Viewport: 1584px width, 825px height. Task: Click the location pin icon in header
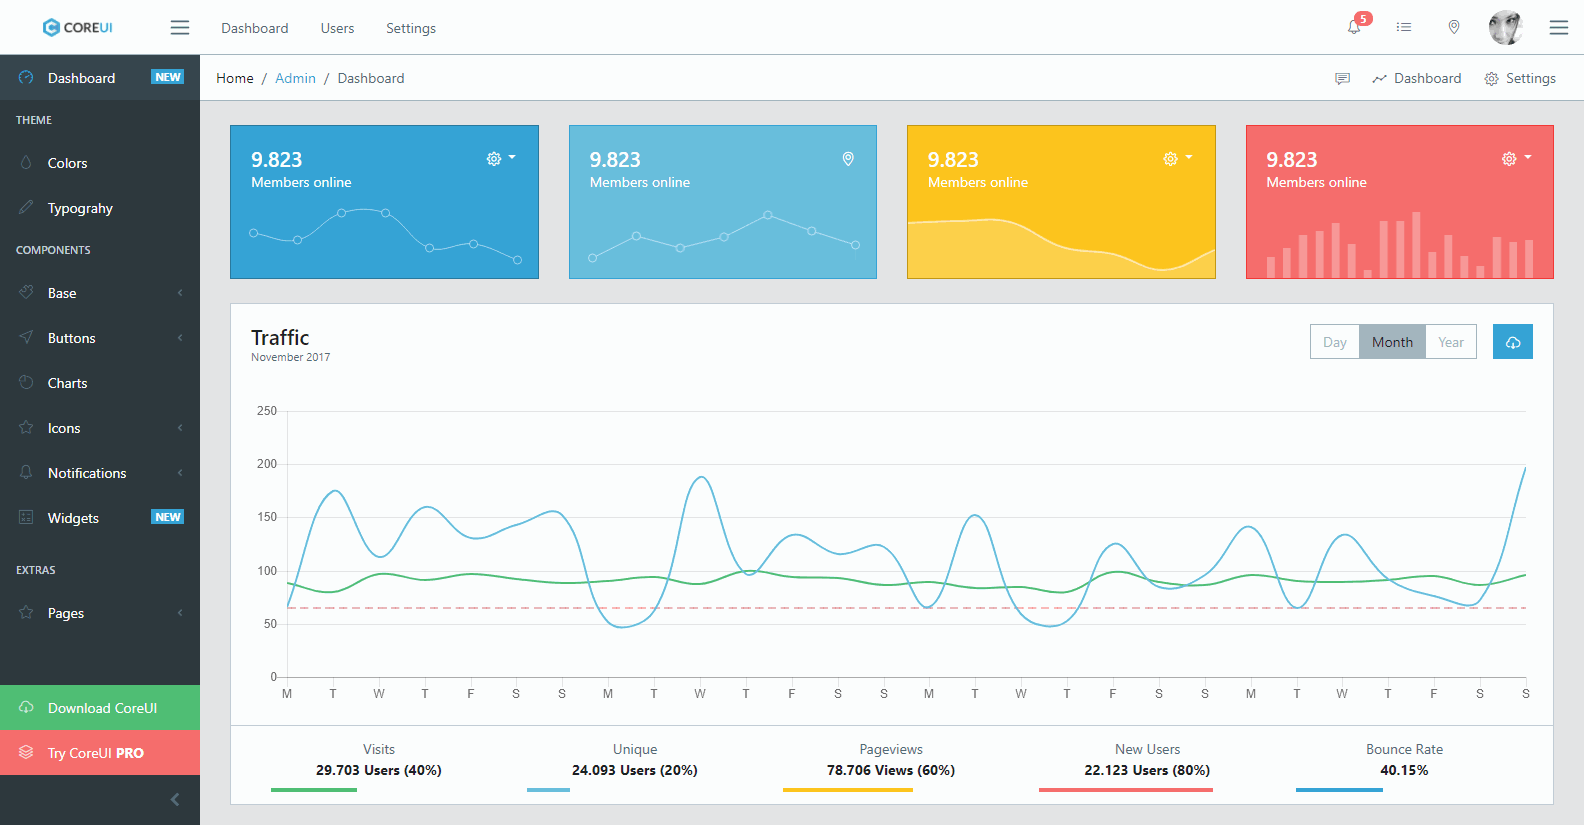[1454, 27]
